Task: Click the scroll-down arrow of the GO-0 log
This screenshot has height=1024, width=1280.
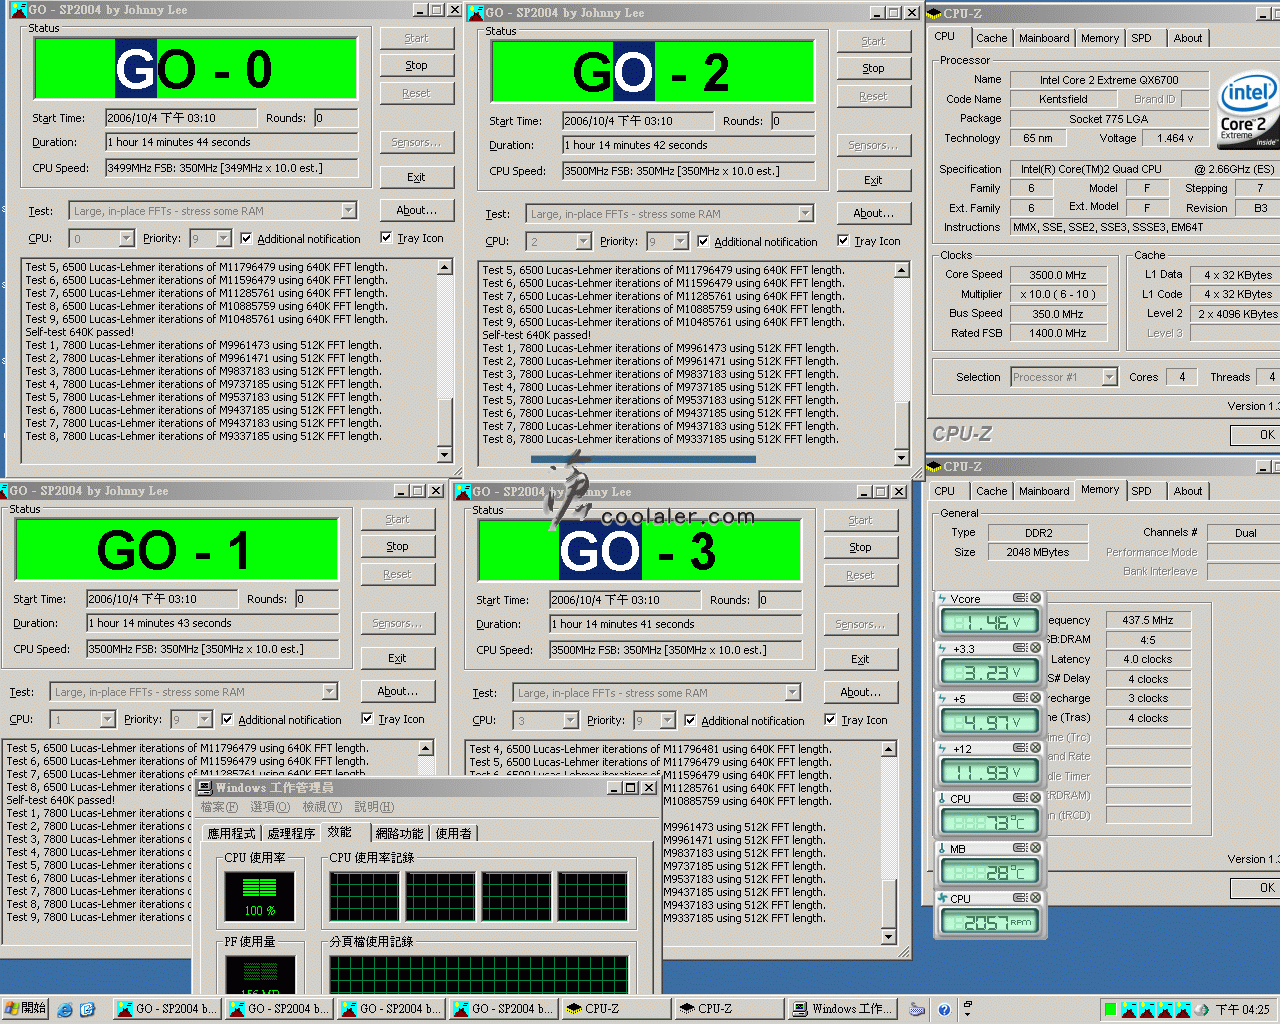Action: (x=445, y=455)
